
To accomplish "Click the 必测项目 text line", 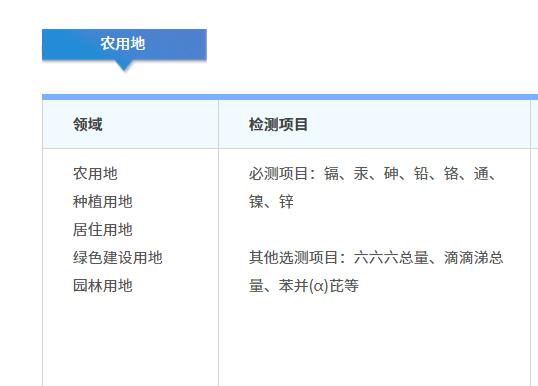I will [x=372, y=174].
